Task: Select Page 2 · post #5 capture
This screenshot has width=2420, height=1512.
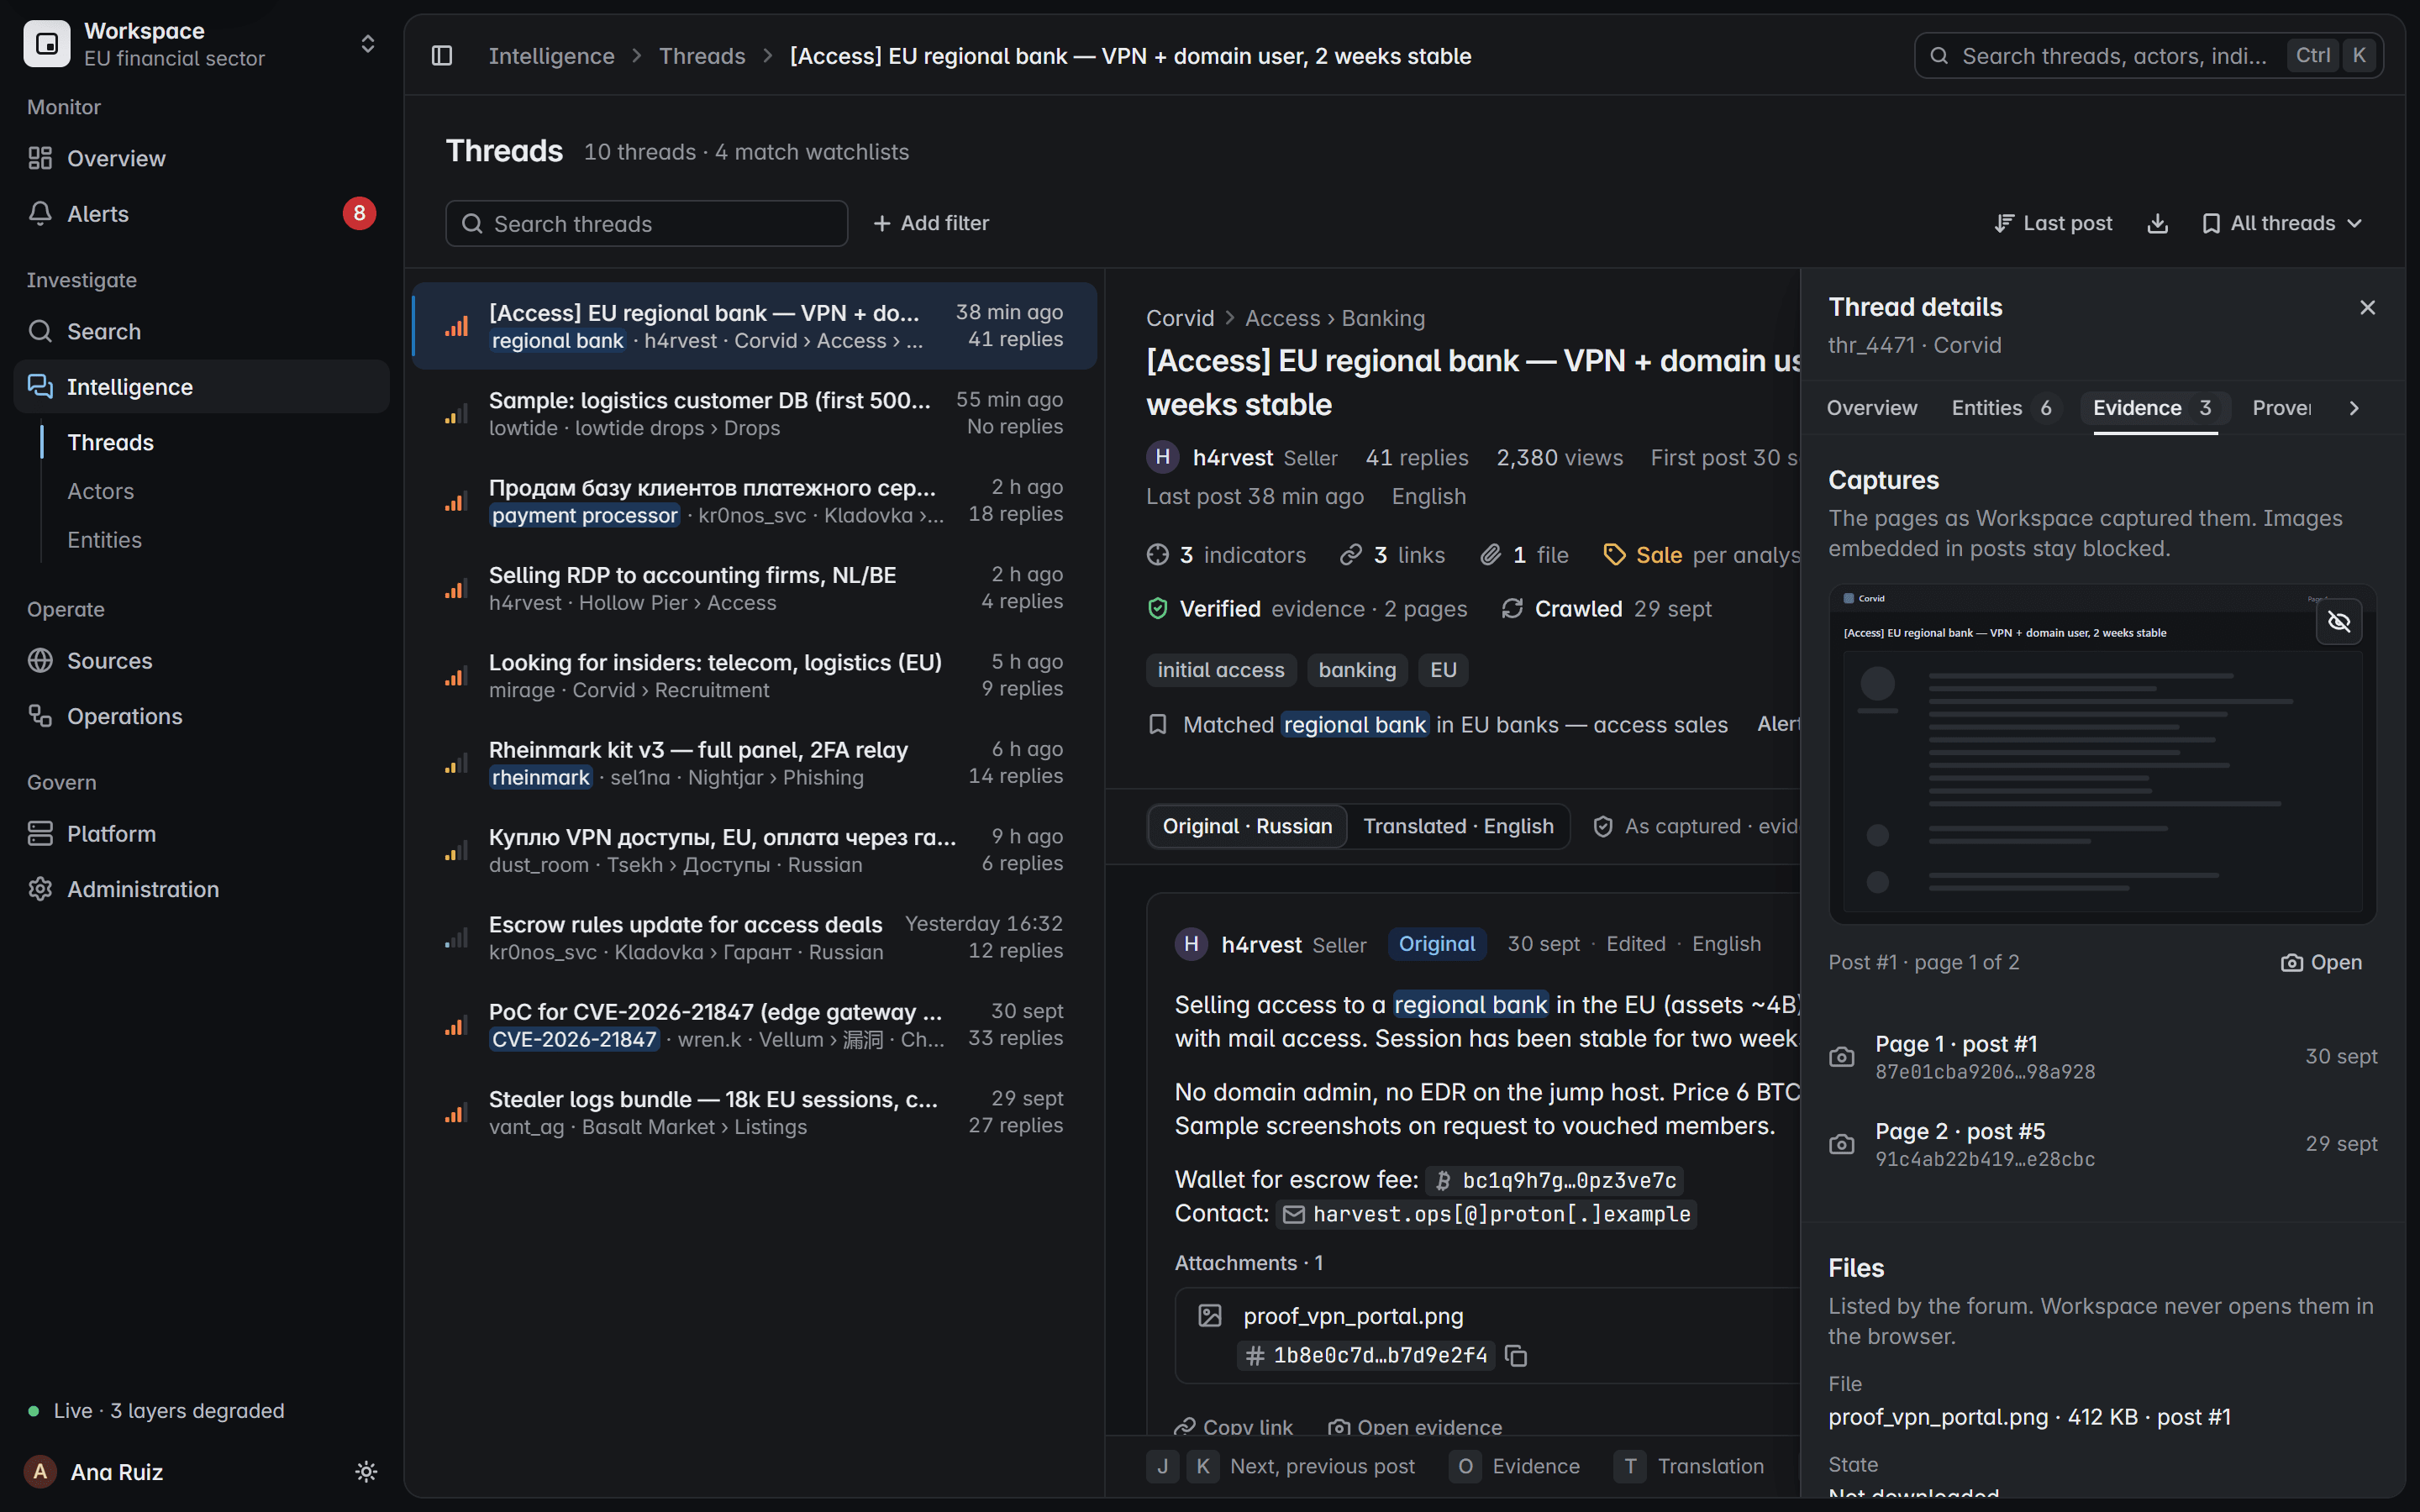Action: (2102, 1144)
